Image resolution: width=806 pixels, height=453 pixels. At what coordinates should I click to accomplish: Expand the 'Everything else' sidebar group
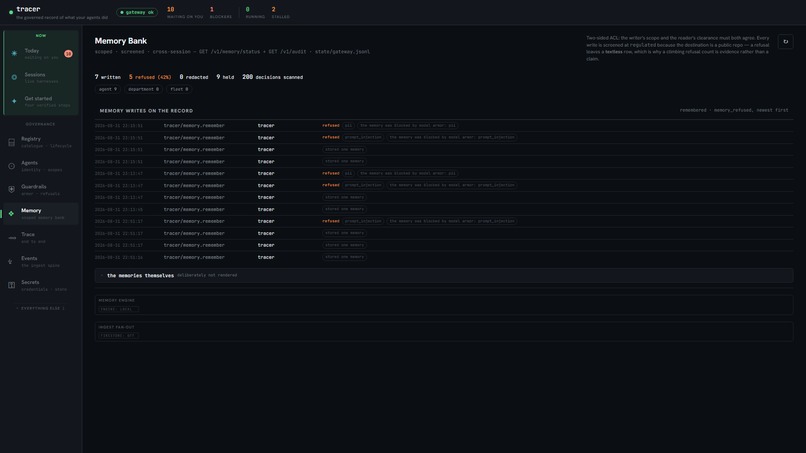point(40,309)
